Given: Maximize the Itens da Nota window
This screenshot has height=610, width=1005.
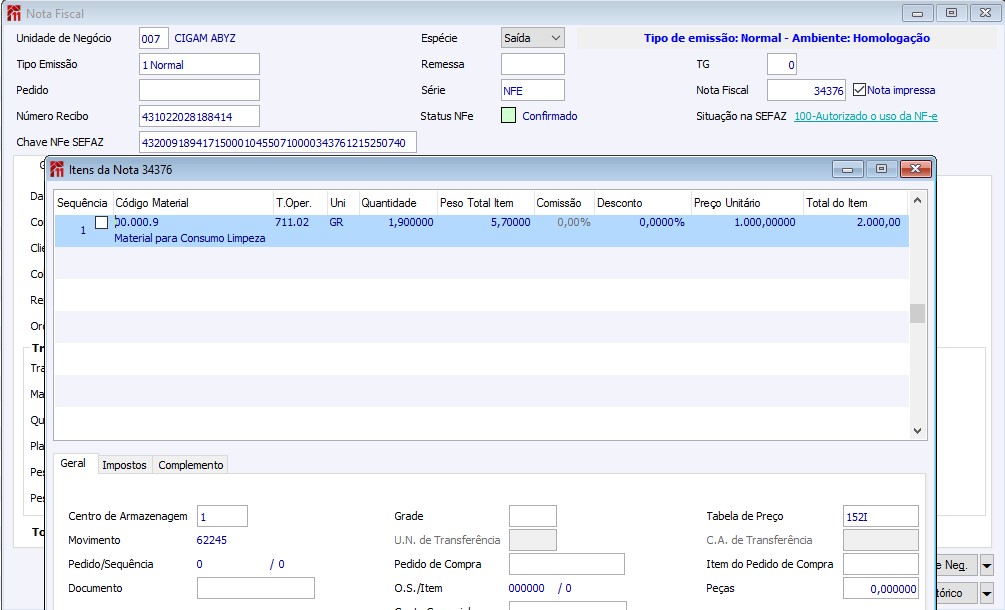Looking at the screenshot, I should (x=881, y=169).
